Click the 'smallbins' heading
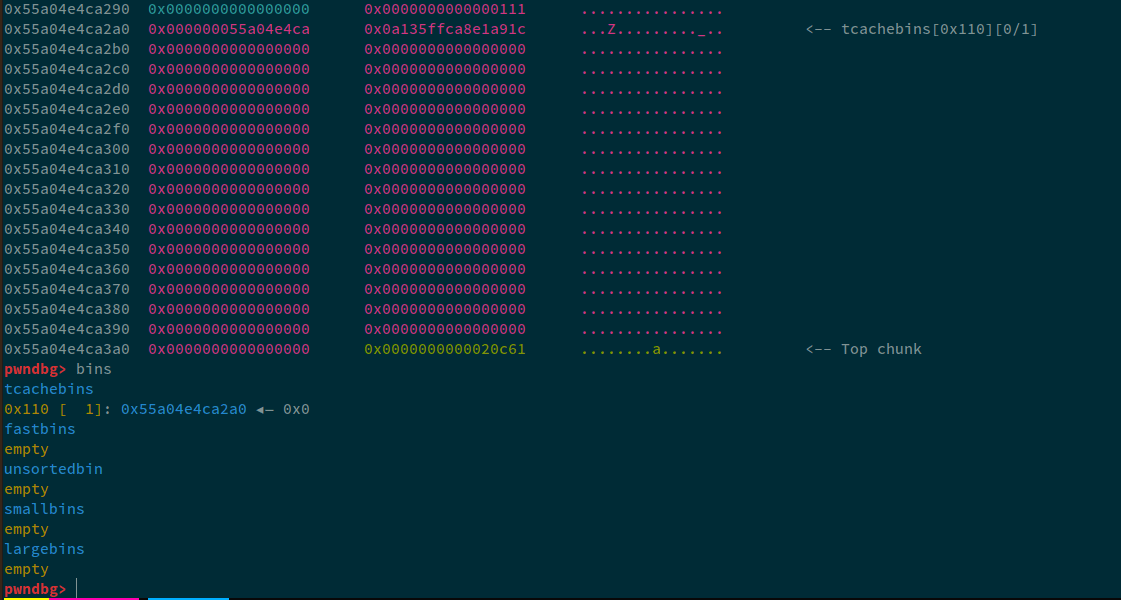The image size is (1121, 600). pyautogui.click(x=44, y=510)
